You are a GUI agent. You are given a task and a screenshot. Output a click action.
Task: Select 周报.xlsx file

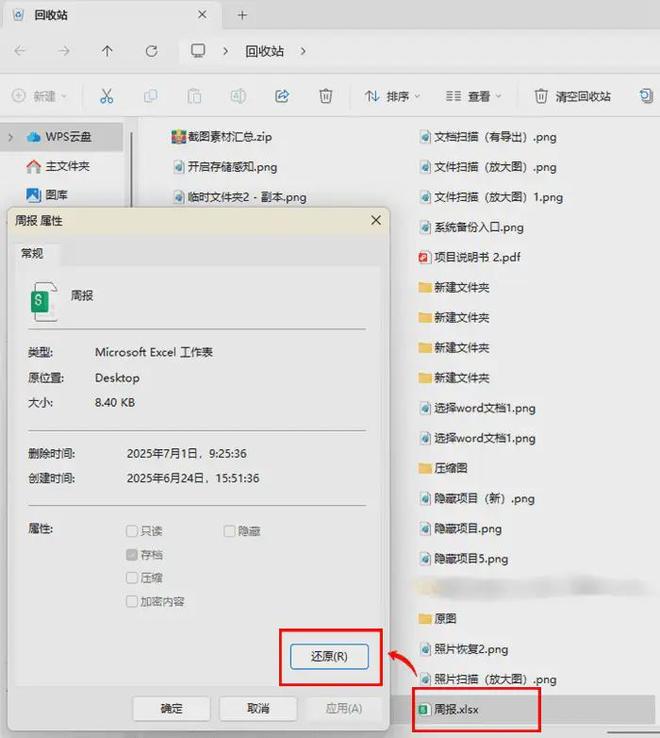coord(448,709)
